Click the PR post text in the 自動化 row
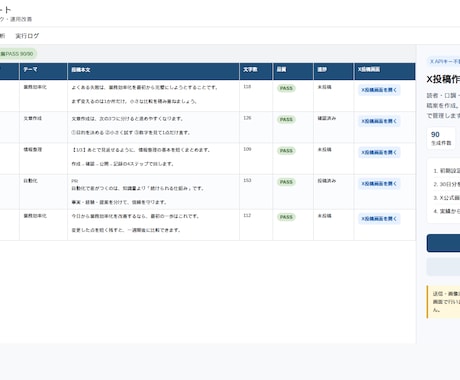 tap(138, 192)
